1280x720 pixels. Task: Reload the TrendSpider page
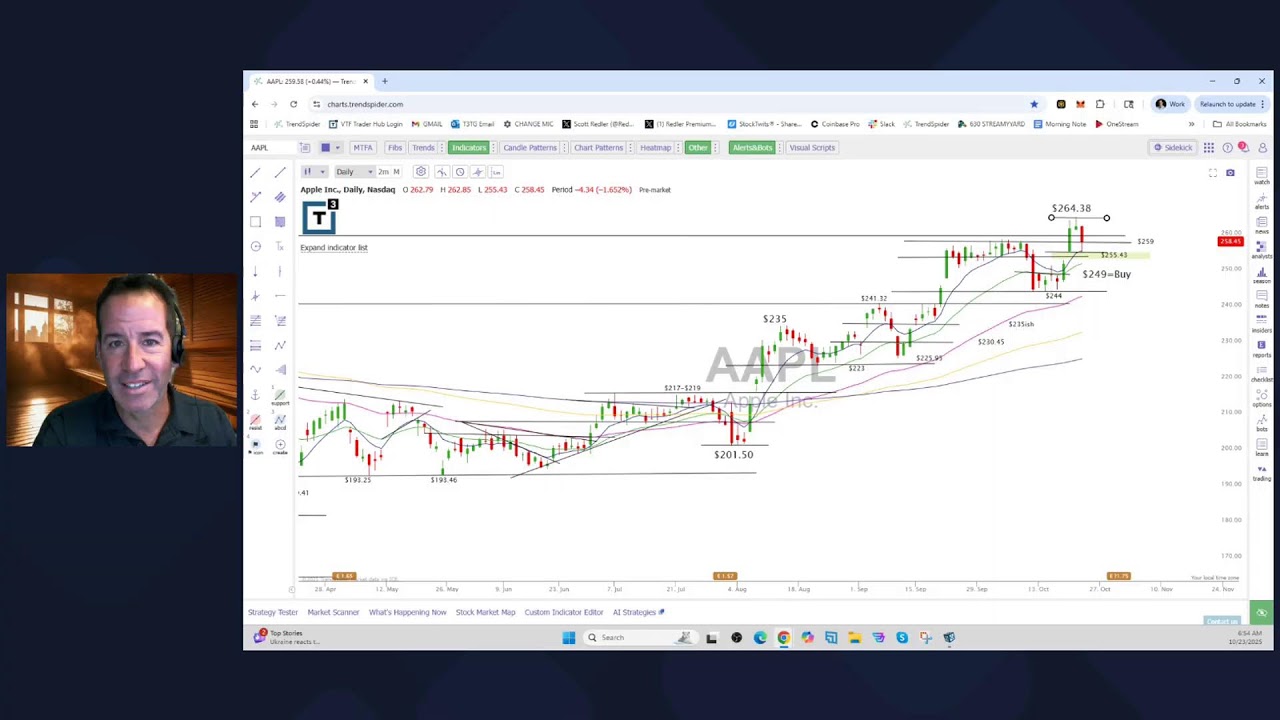click(x=293, y=104)
